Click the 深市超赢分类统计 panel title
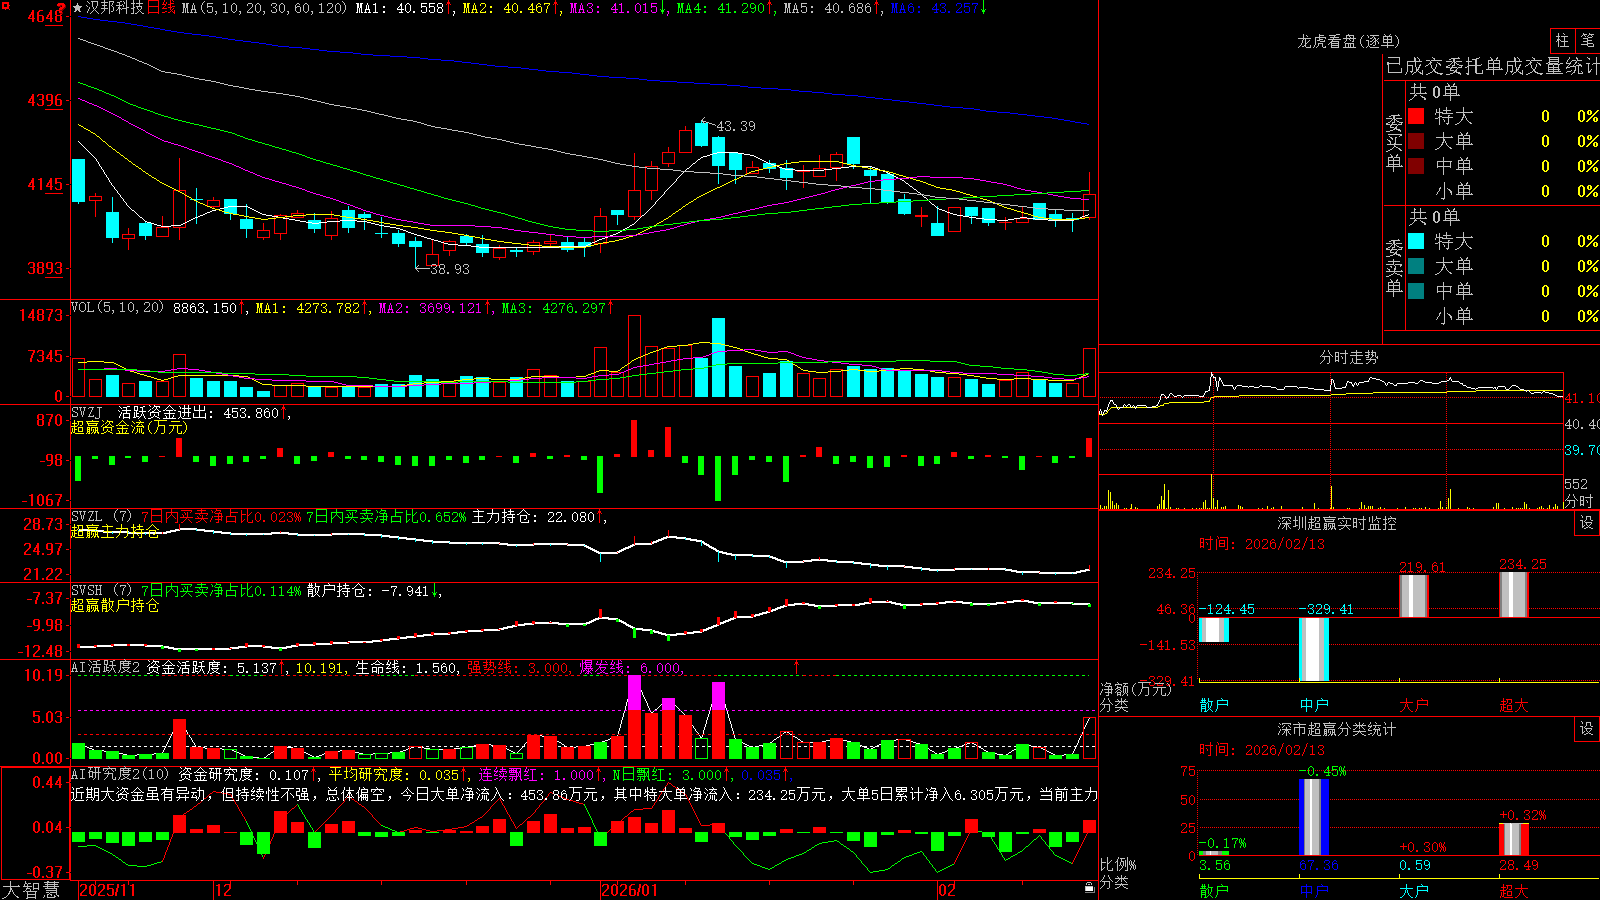 click(1336, 729)
